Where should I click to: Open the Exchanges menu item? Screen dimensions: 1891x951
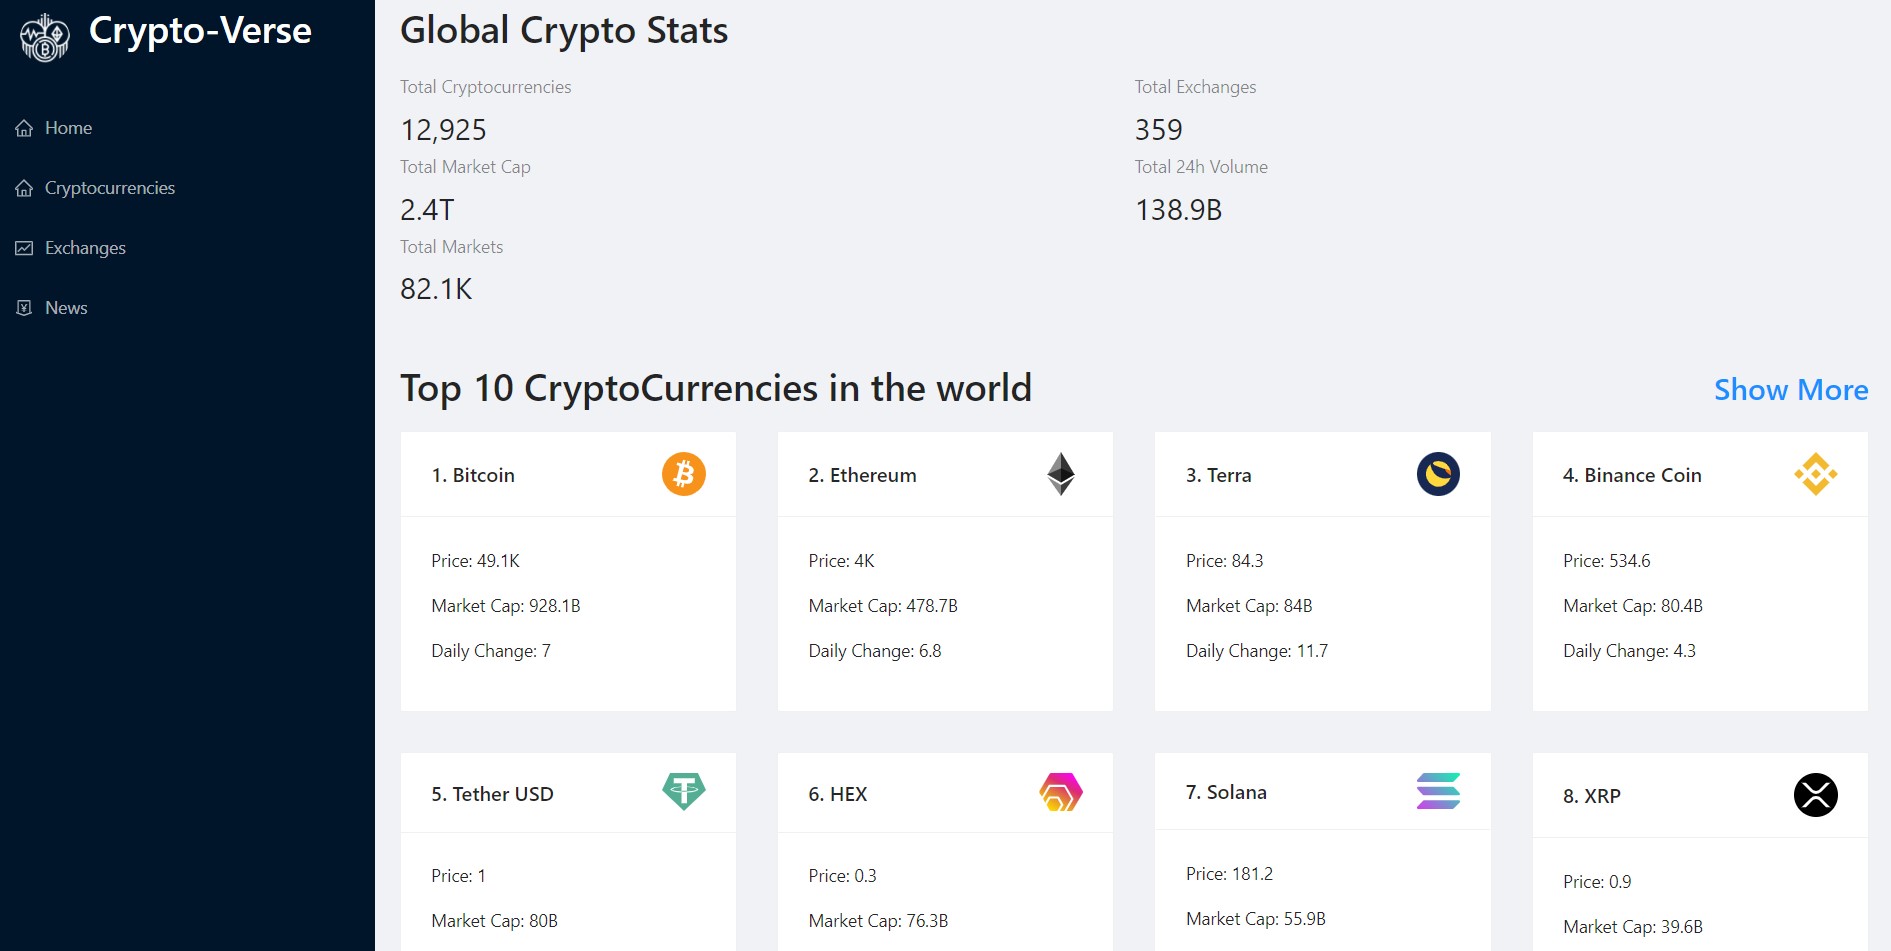tap(85, 248)
